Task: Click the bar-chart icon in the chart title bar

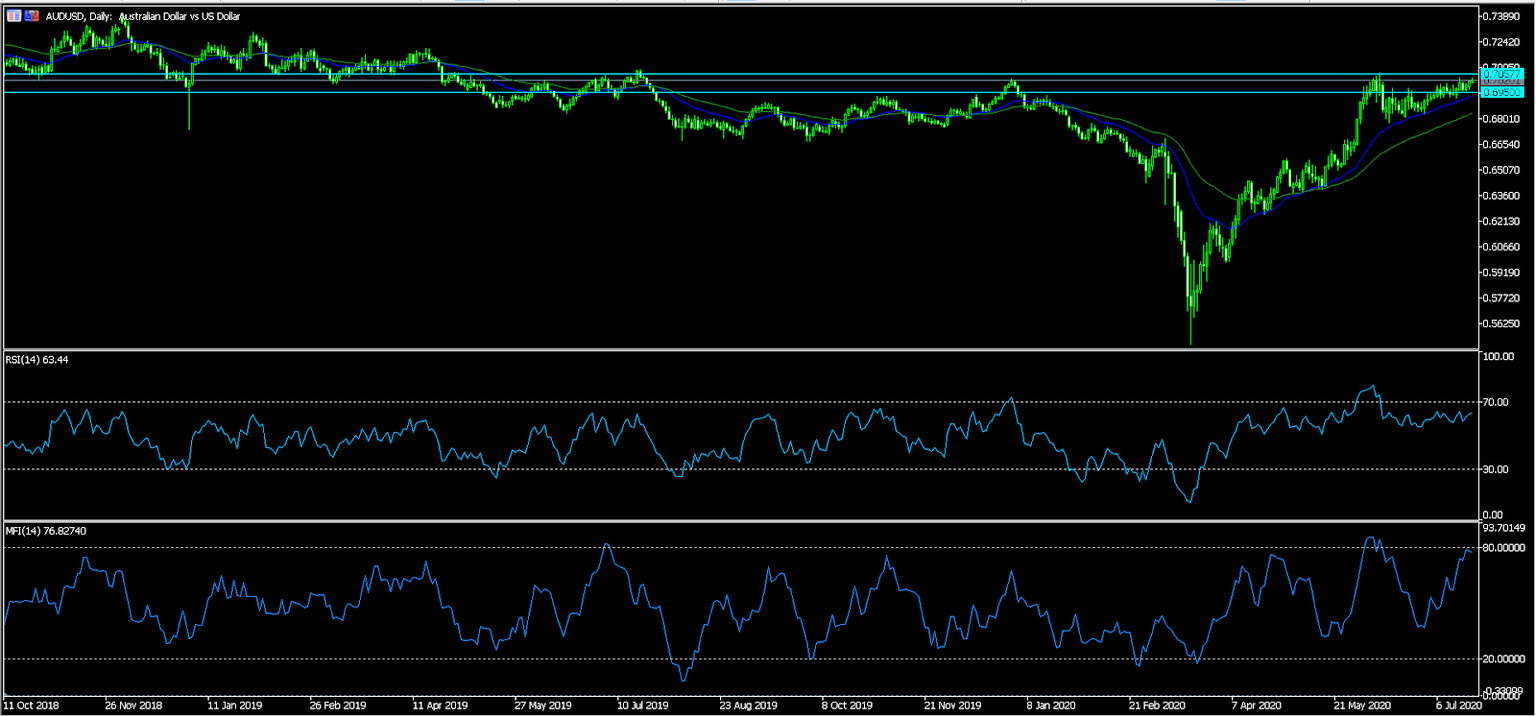Action: click(x=14, y=15)
